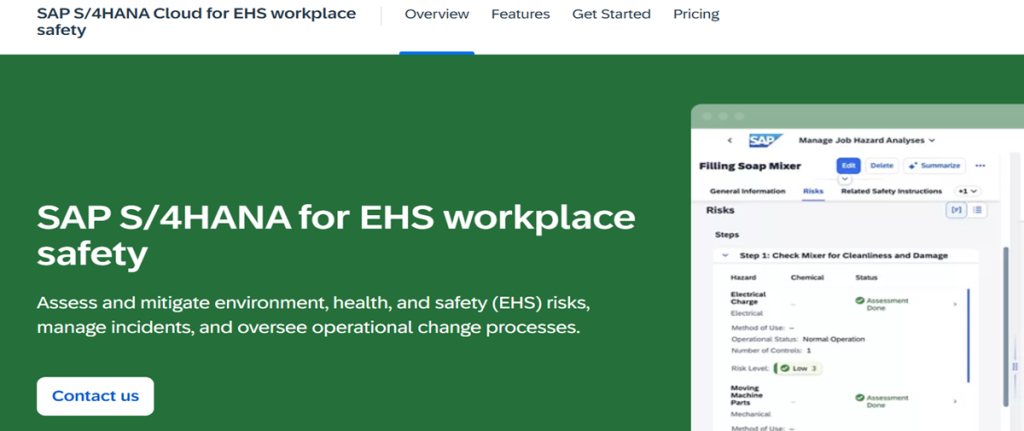Open the Moving Machine Parts row arrow
The width and height of the screenshot is (1024, 431).
coord(955,401)
